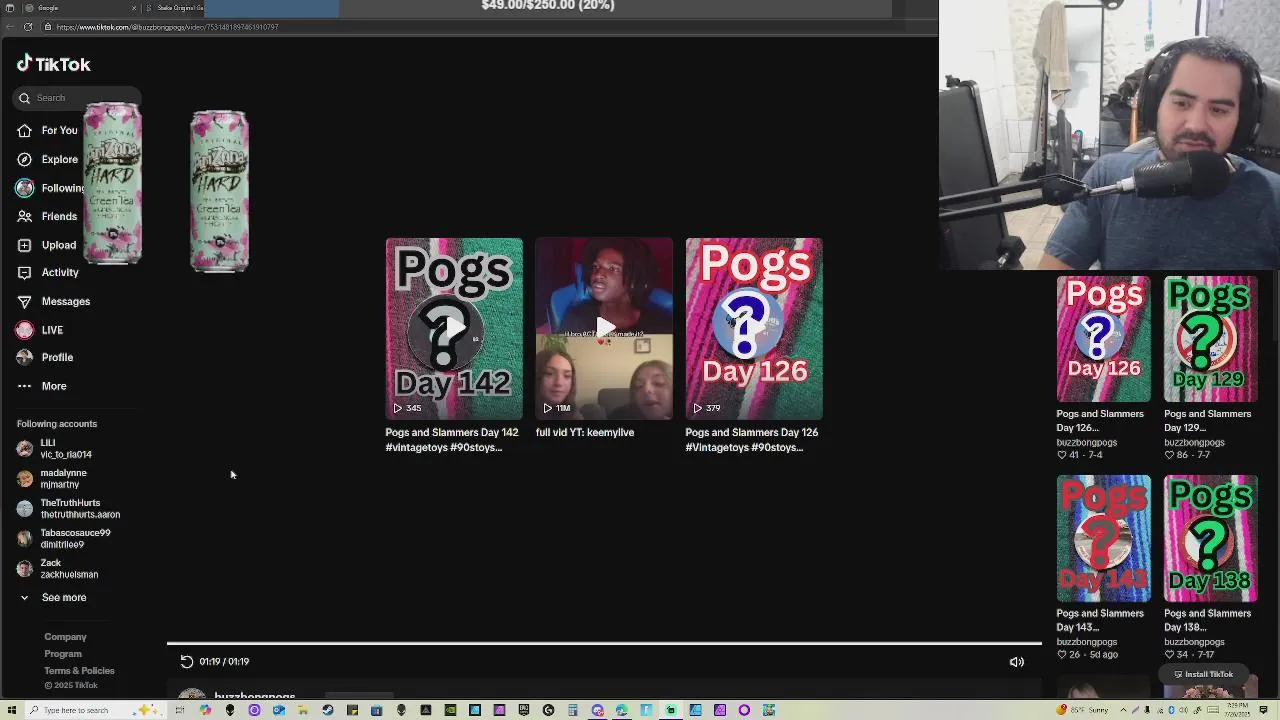
Task: Open the Activity notifications
Action: pyautogui.click(x=48, y=272)
